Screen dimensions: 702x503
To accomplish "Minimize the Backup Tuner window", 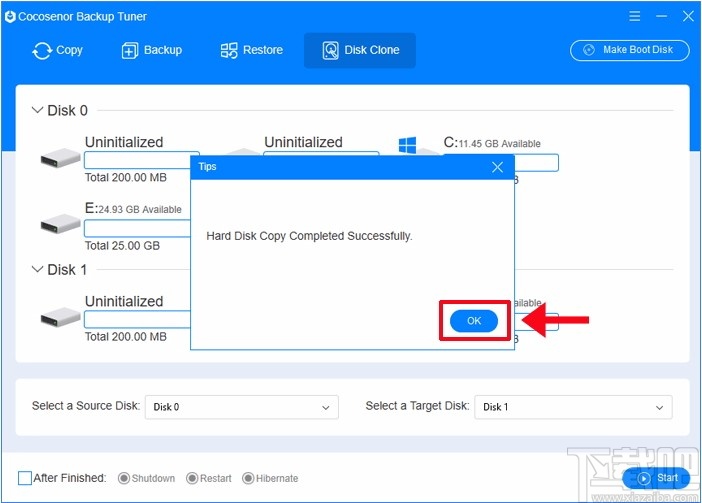I will click(x=661, y=17).
